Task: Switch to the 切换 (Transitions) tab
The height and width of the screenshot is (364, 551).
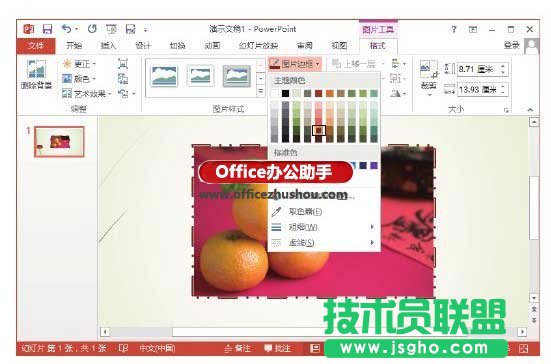Action: tap(177, 46)
